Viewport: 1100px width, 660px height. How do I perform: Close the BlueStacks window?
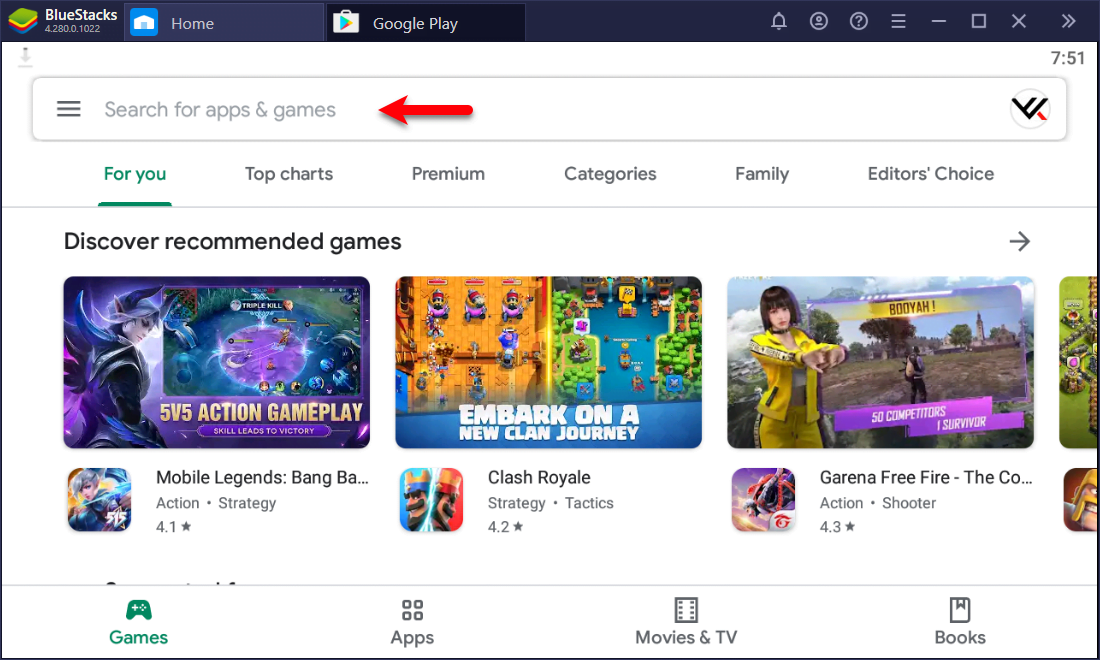pos(1019,22)
